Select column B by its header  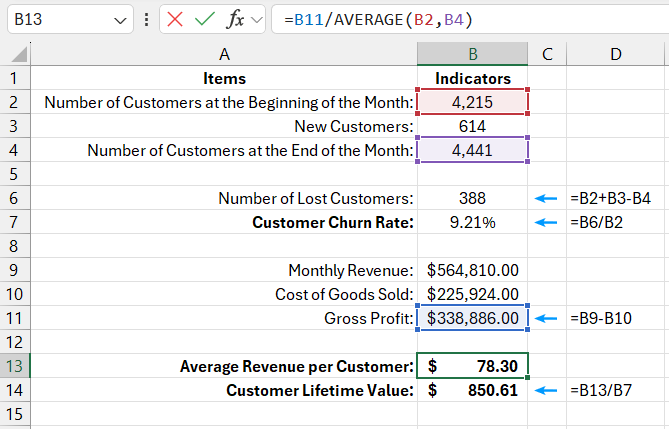(473, 54)
